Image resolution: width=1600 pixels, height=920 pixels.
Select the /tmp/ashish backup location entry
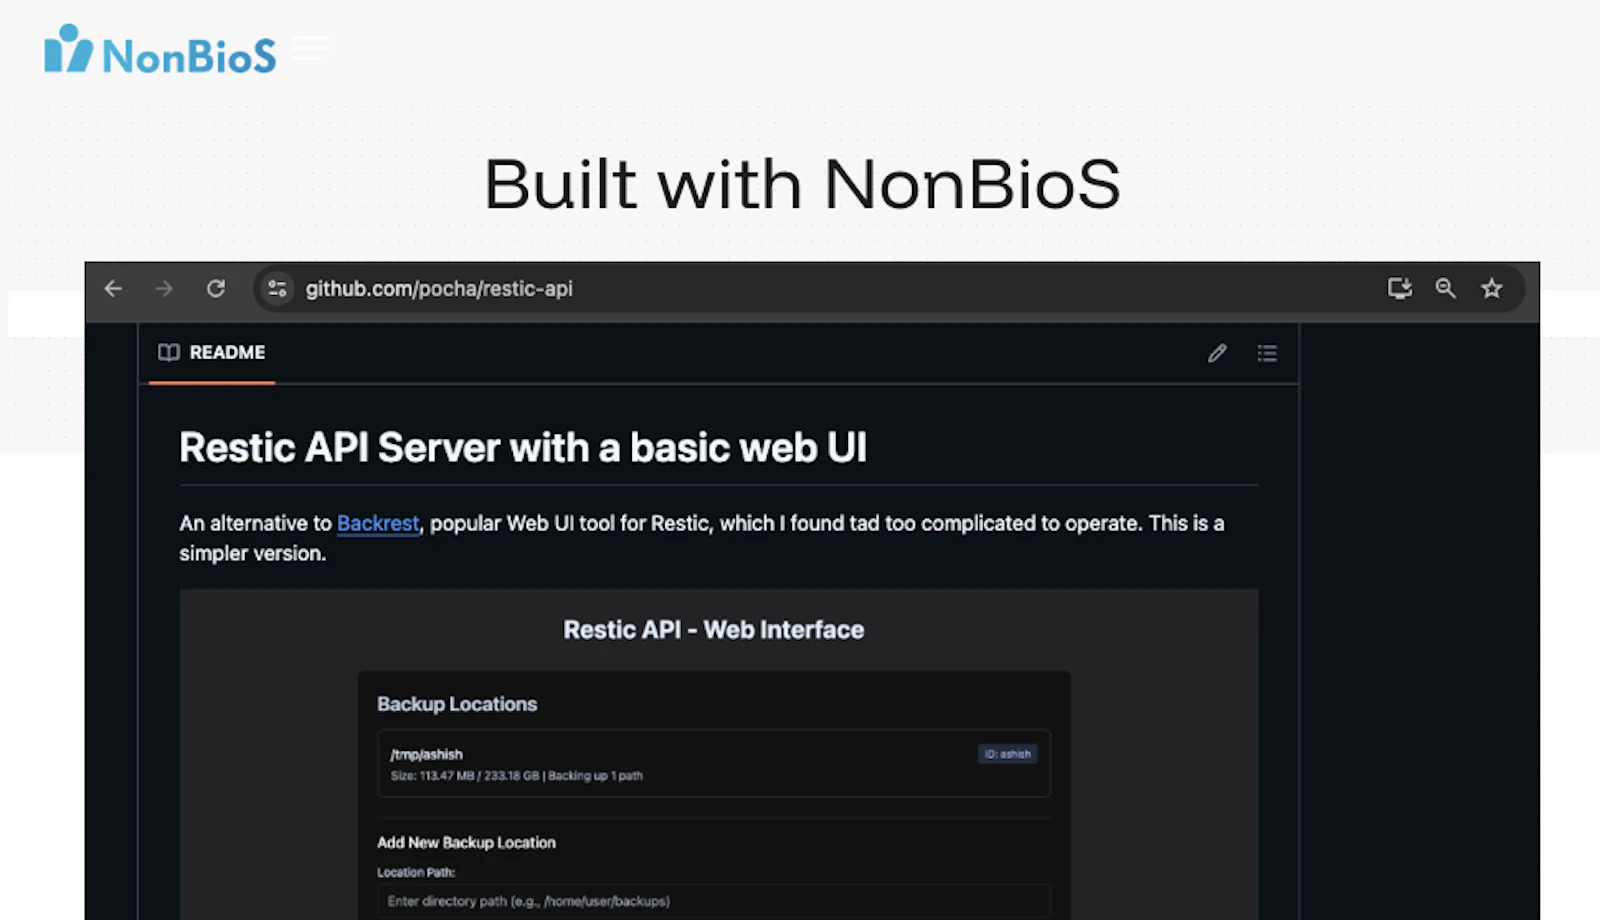[714, 764]
